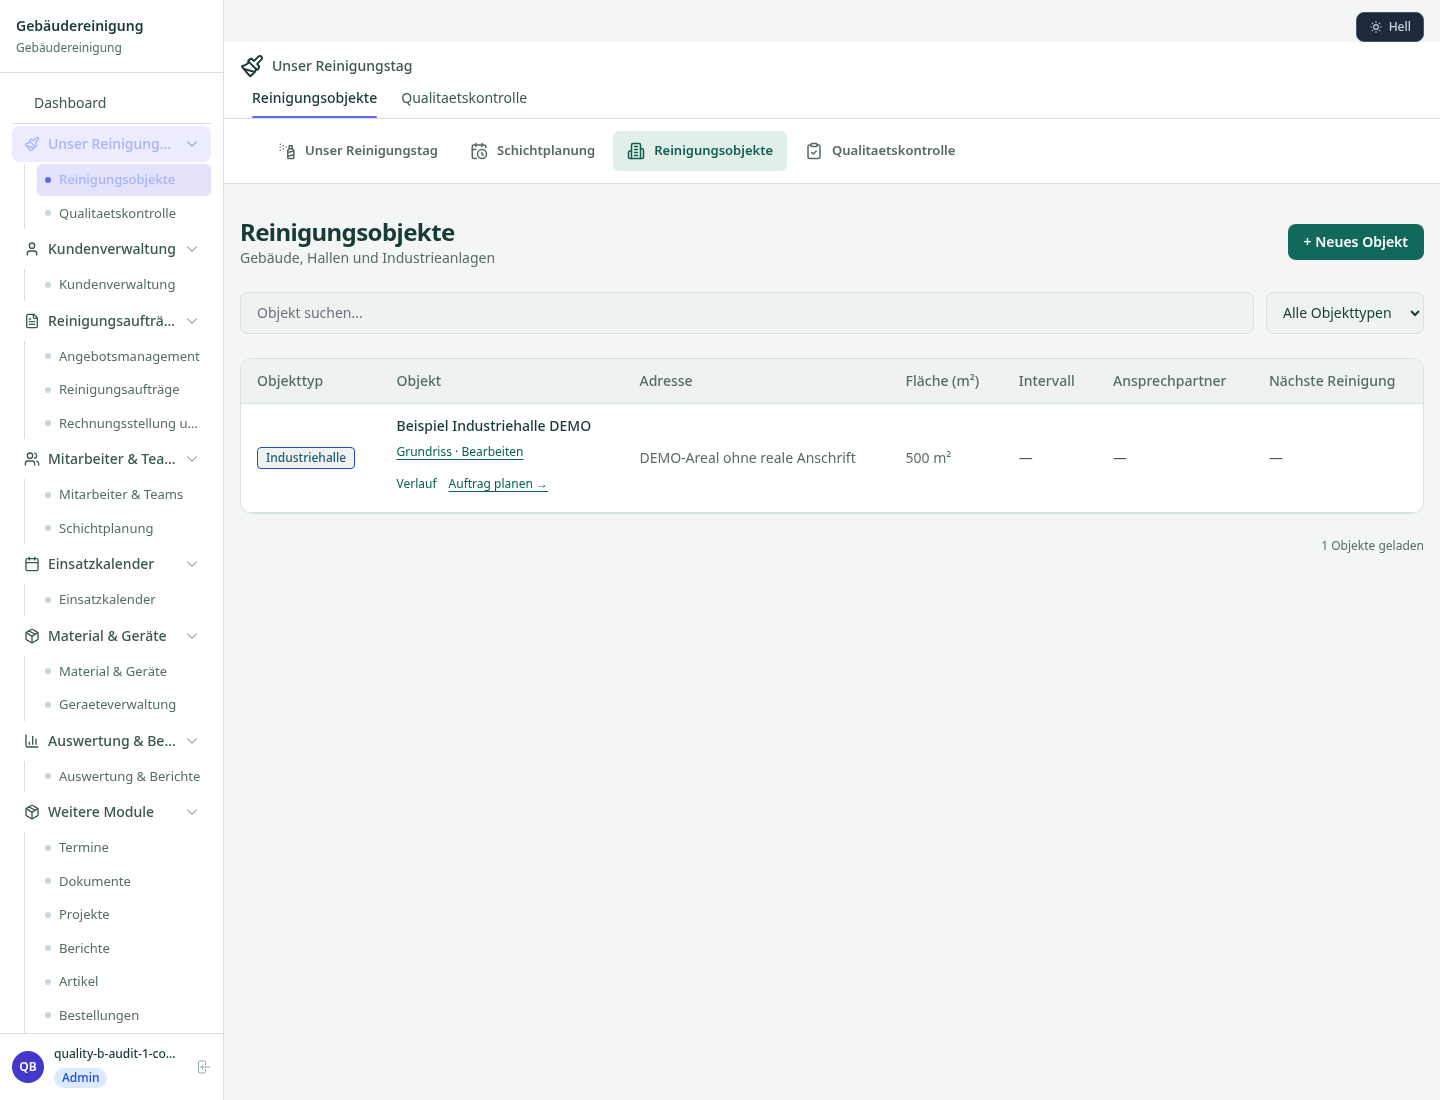Click the box icon of Material & Geräte group
Viewport: 1440px width, 1100px height.
click(x=32, y=636)
